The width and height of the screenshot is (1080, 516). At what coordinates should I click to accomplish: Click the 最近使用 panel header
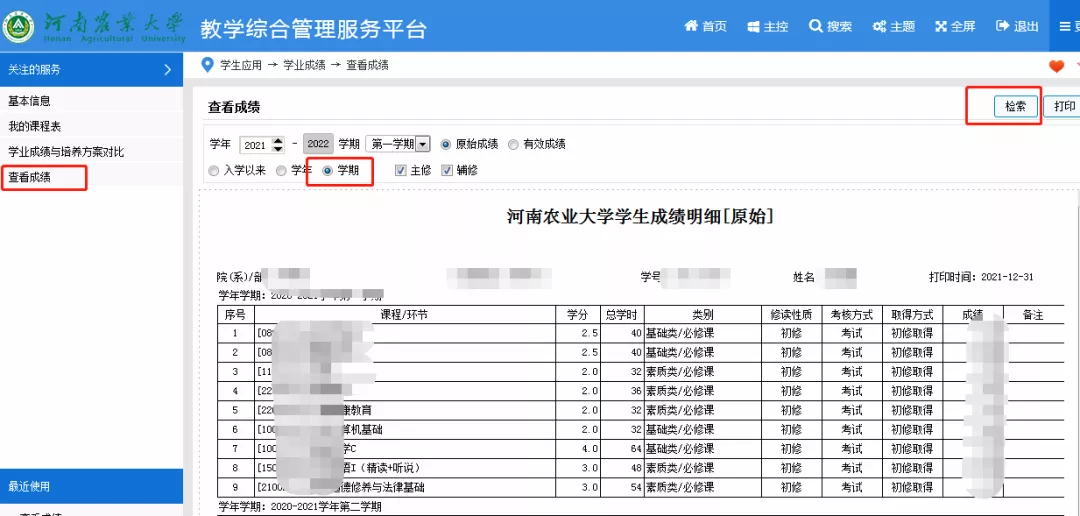point(92,486)
